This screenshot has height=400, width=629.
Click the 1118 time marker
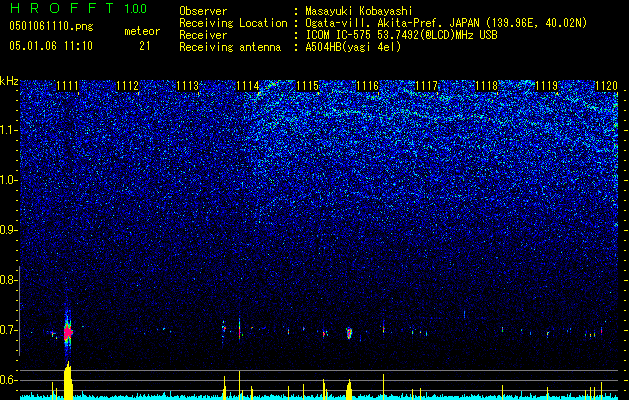tap(487, 86)
